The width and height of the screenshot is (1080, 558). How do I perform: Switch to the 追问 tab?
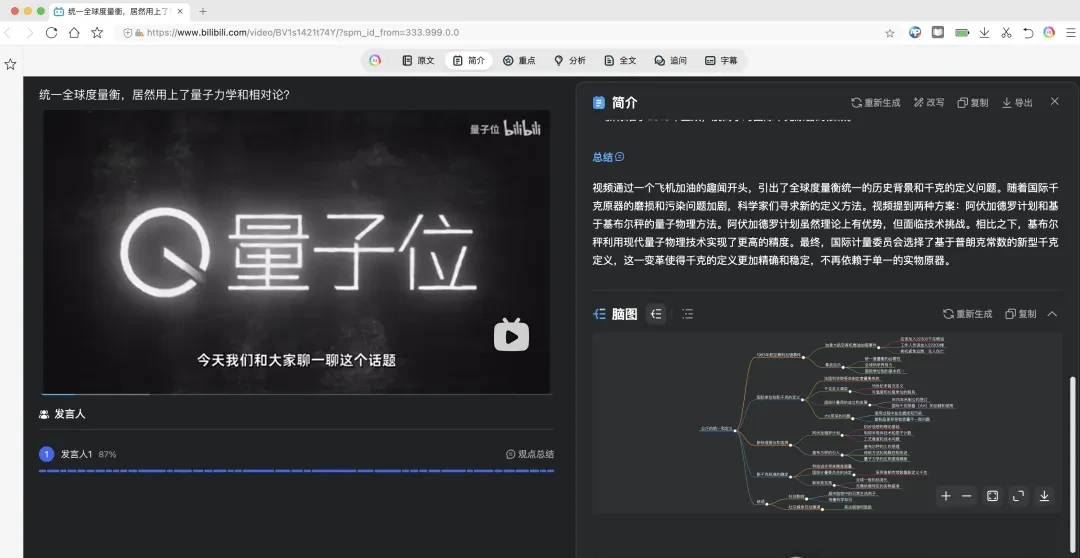(x=671, y=61)
